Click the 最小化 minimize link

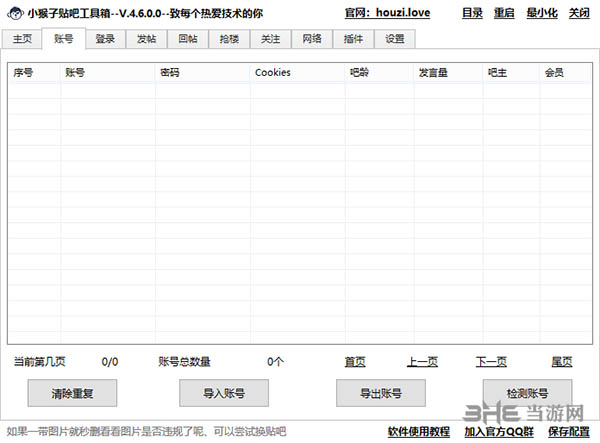[542, 13]
